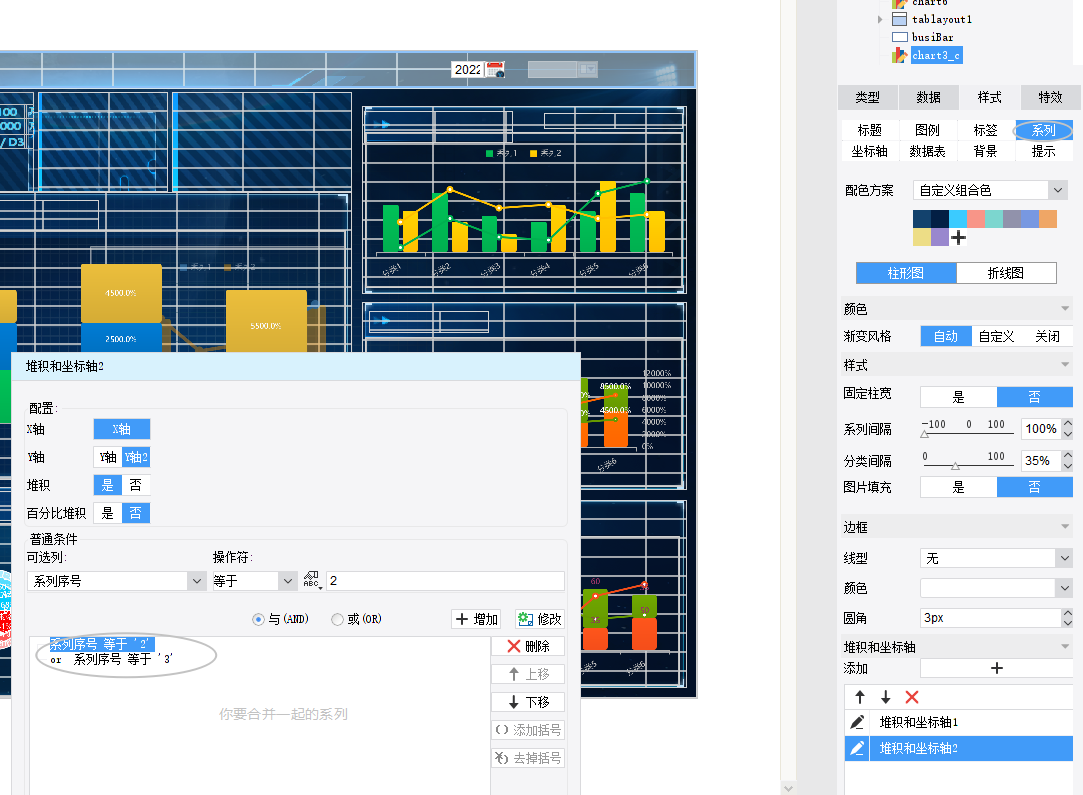Image resolution: width=1083 pixels, height=795 pixels.
Task: Collapse the 边框 section
Action: tap(1065, 527)
